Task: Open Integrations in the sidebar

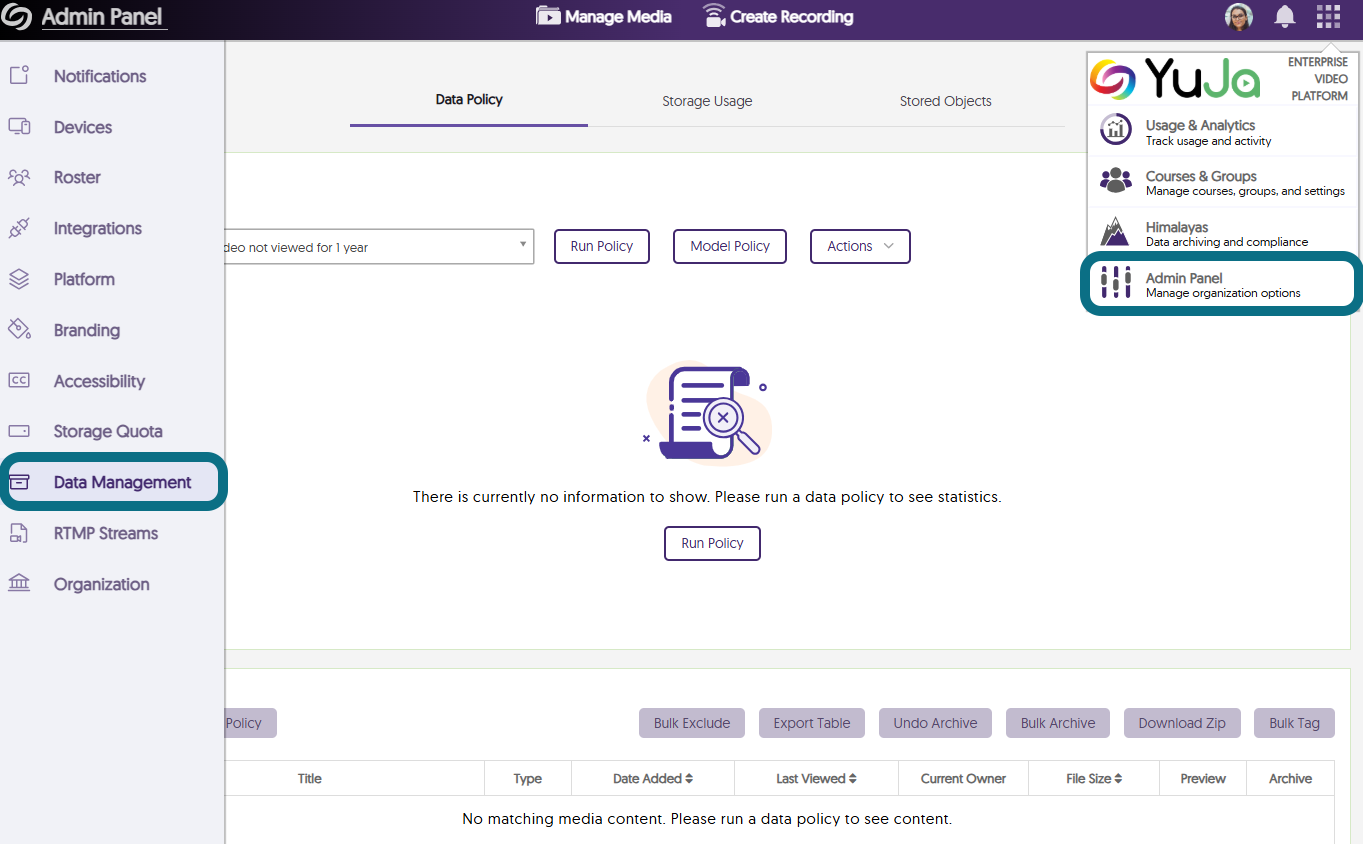Action: coord(97,228)
